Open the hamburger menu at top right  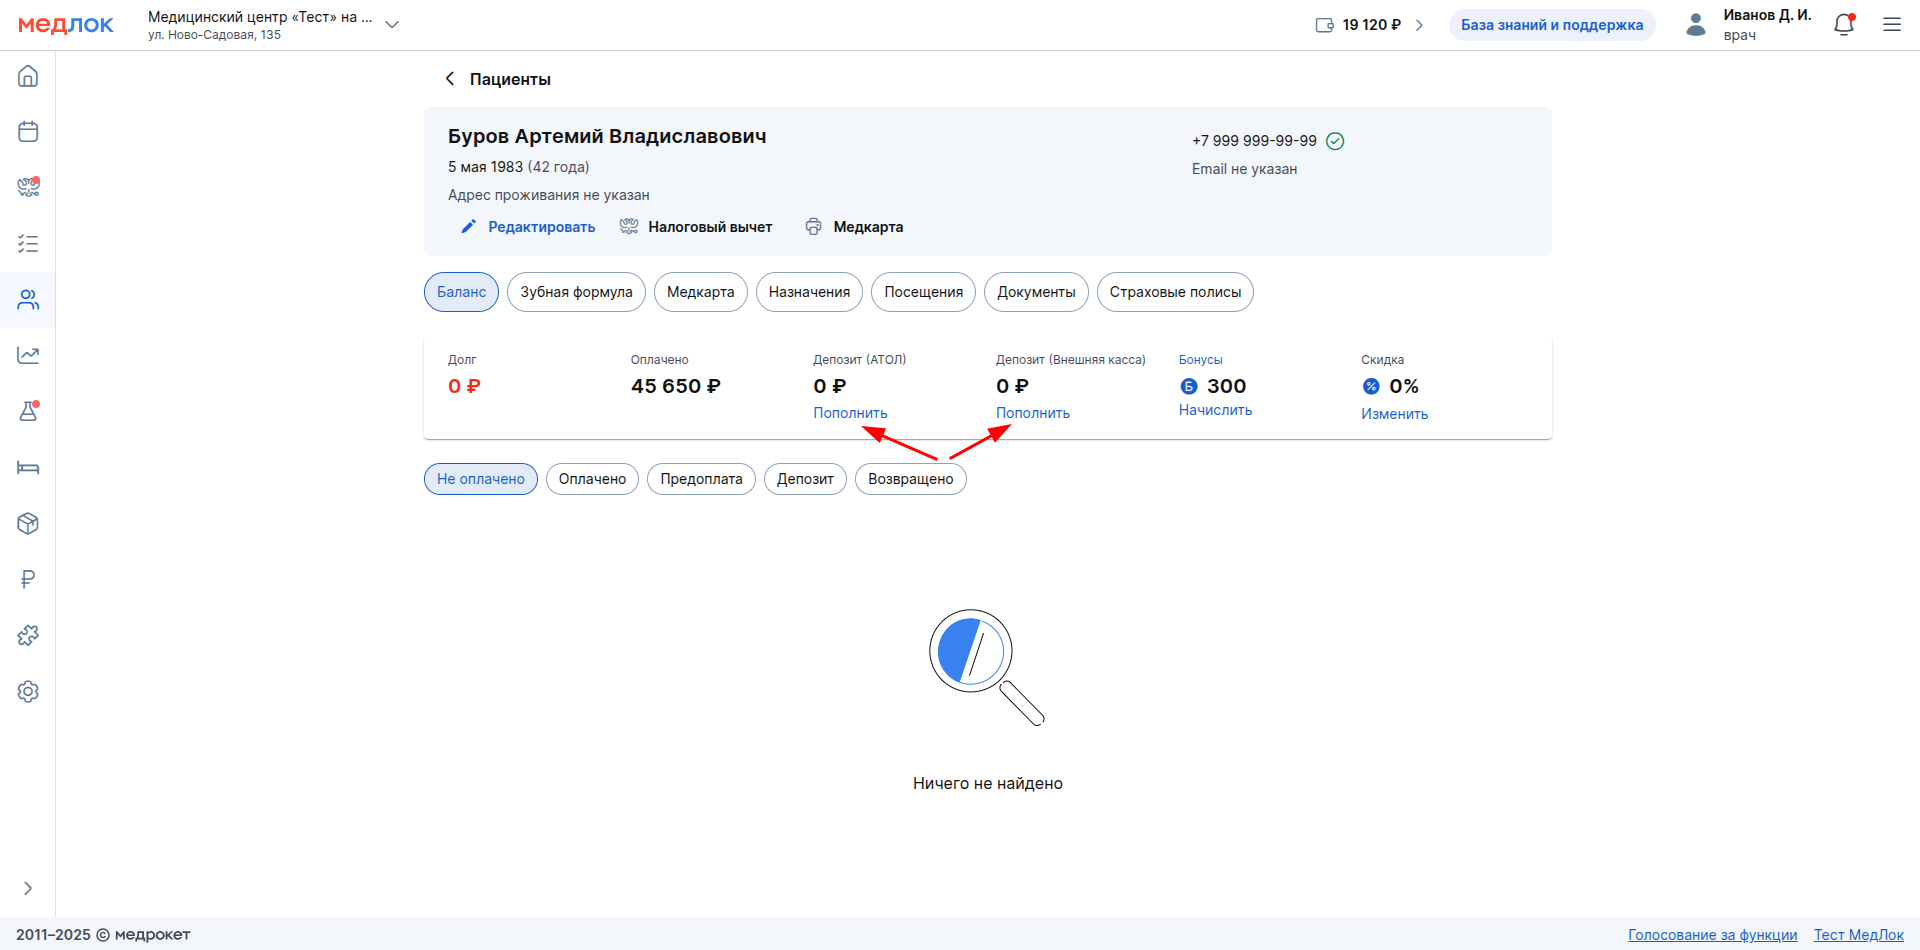click(1892, 25)
